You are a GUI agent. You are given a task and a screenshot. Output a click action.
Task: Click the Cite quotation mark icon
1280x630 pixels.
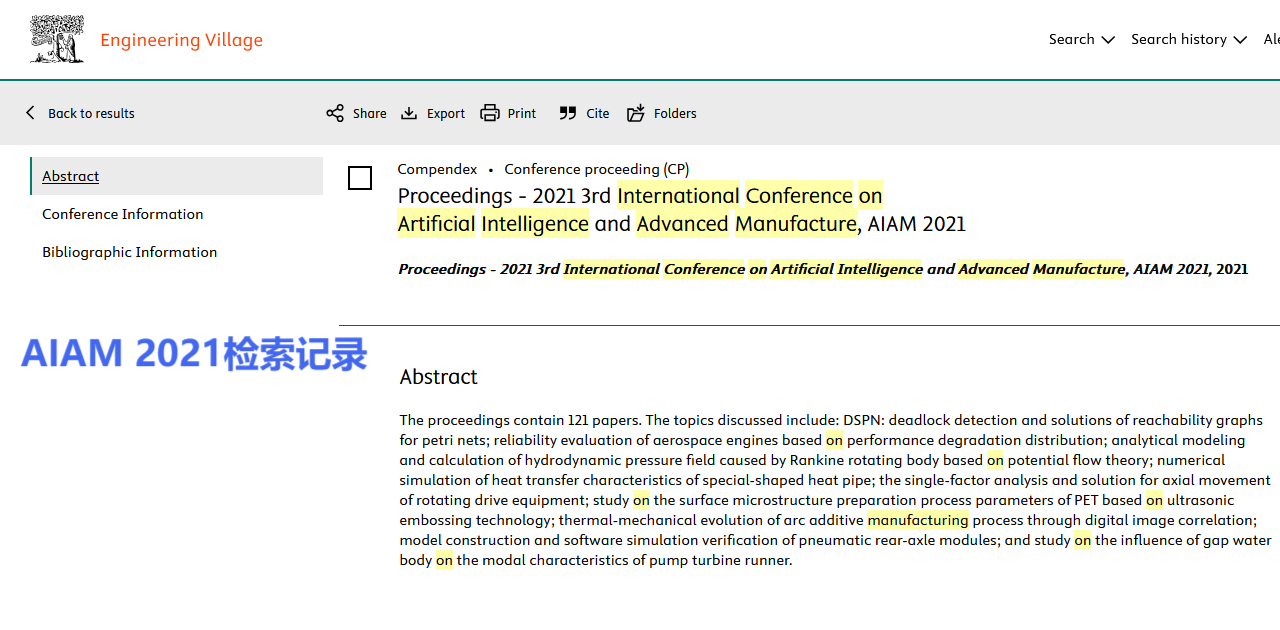pos(568,113)
